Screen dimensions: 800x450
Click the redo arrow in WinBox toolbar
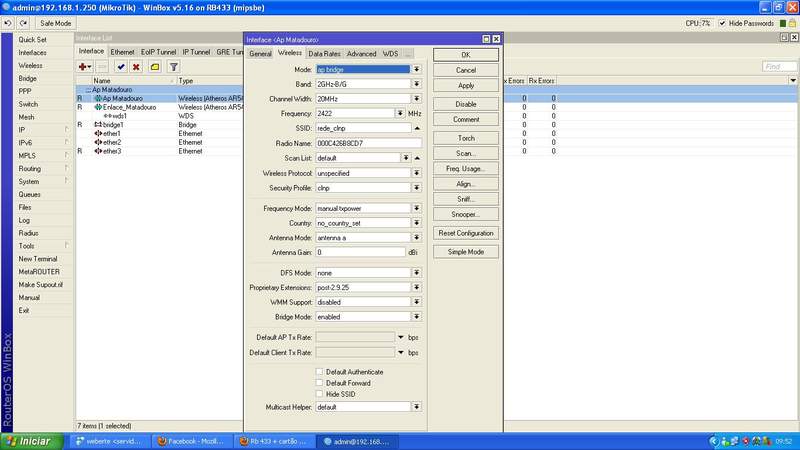pyautogui.click(x=23, y=23)
